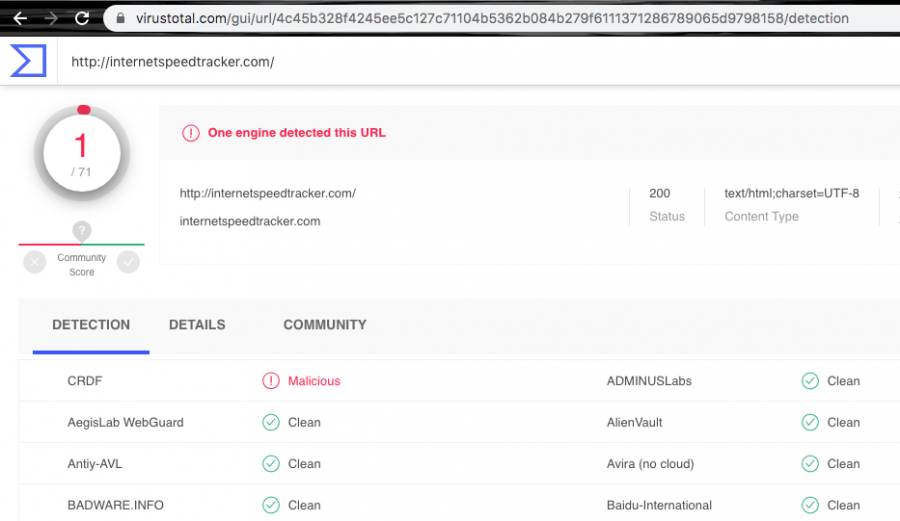Click the text/html;charset=UTF-8 content type
Image resolution: width=900 pixels, height=521 pixels.
[x=792, y=193]
